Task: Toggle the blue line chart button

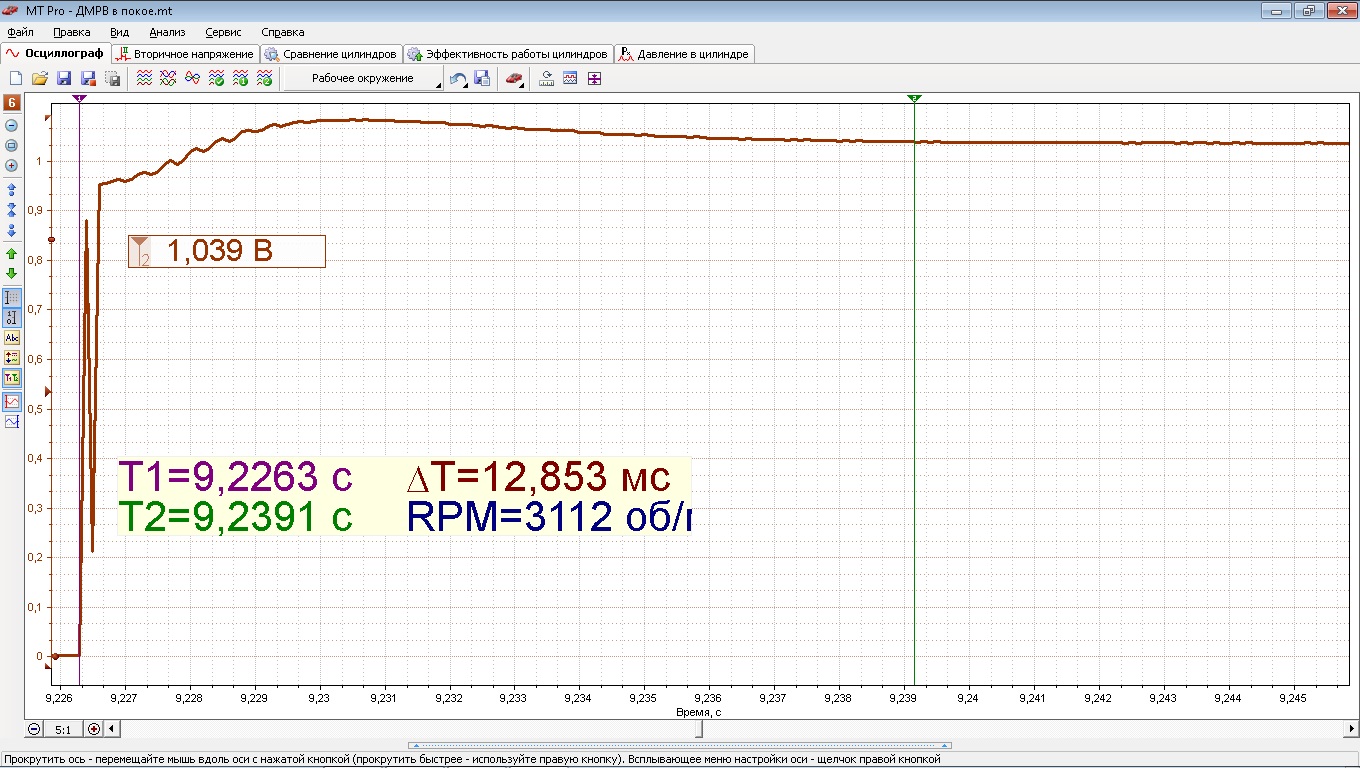Action: click(x=12, y=422)
